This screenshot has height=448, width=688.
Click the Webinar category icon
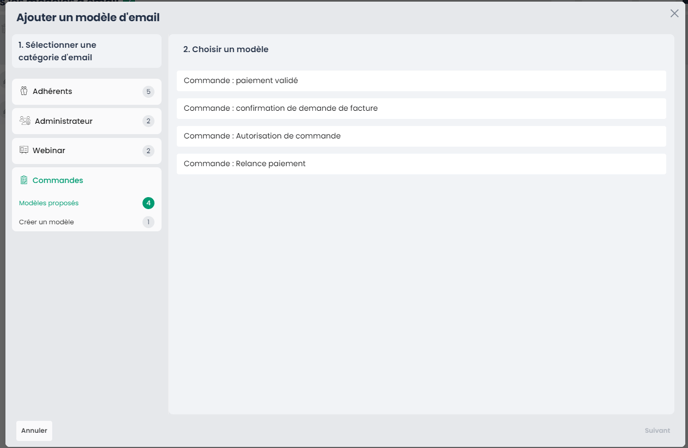(24, 150)
